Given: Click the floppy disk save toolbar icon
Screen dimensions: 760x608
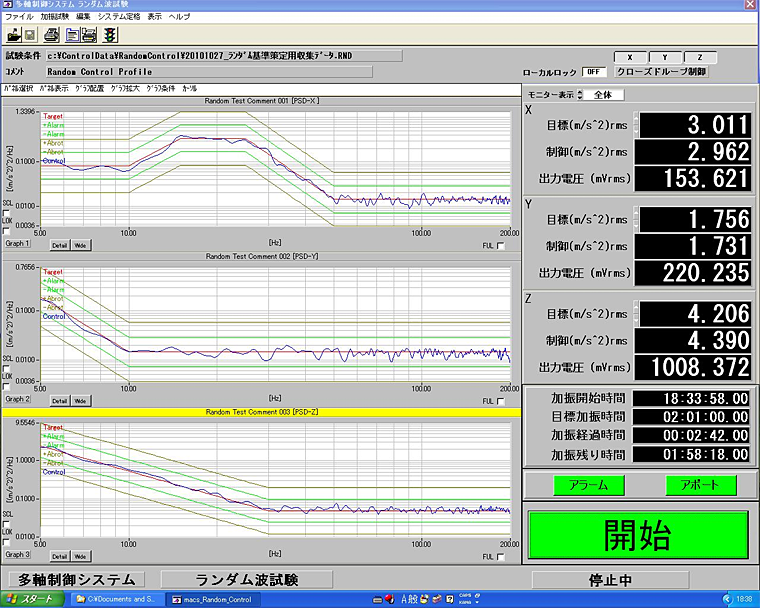Looking at the screenshot, I should tap(30, 35).
